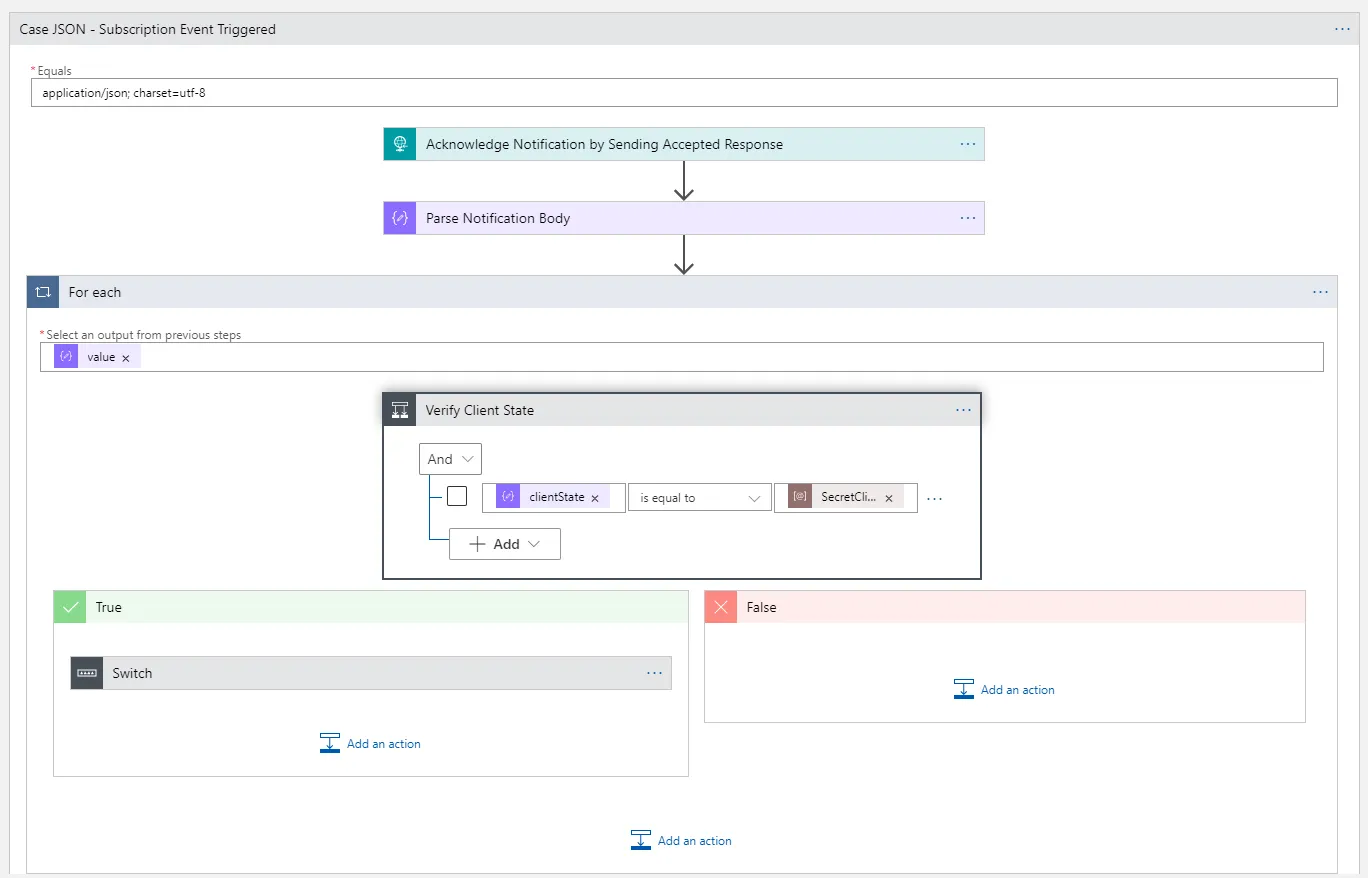The height and width of the screenshot is (878, 1368).
Task: Open the And operator dropdown
Action: pos(450,459)
